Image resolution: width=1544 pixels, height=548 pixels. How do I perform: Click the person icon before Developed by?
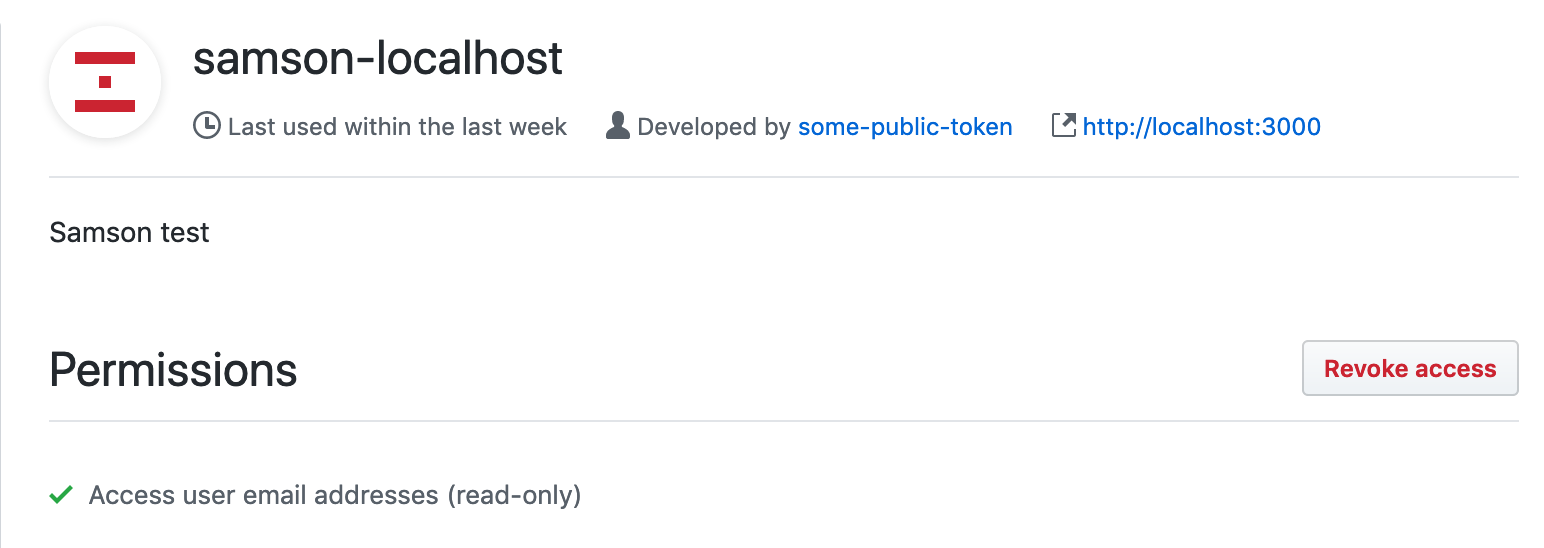point(618,127)
